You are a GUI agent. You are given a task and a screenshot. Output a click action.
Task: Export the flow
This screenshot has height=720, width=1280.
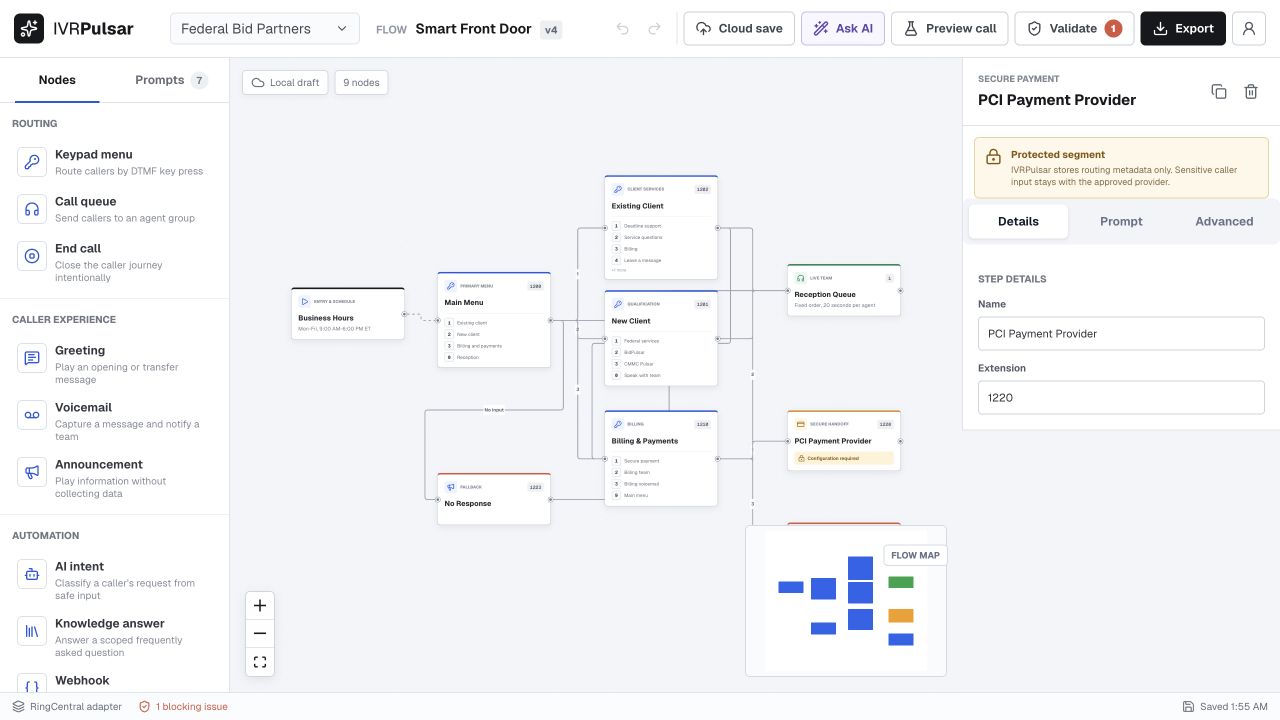[x=1183, y=29]
